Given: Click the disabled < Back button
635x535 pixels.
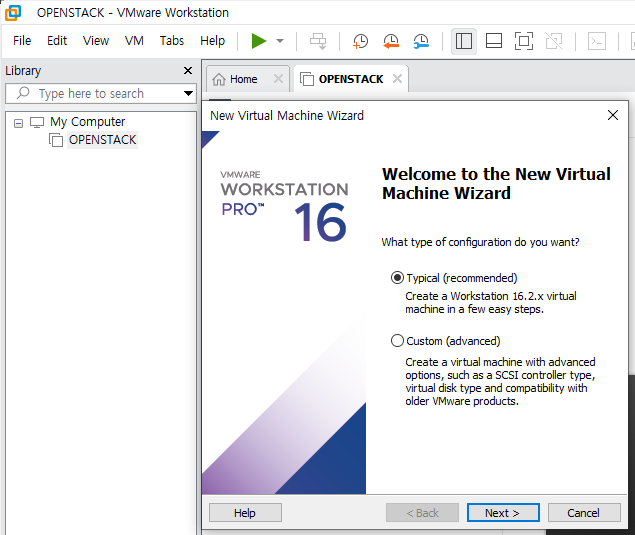Looking at the screenshot, I should click(x=422, y=513).
